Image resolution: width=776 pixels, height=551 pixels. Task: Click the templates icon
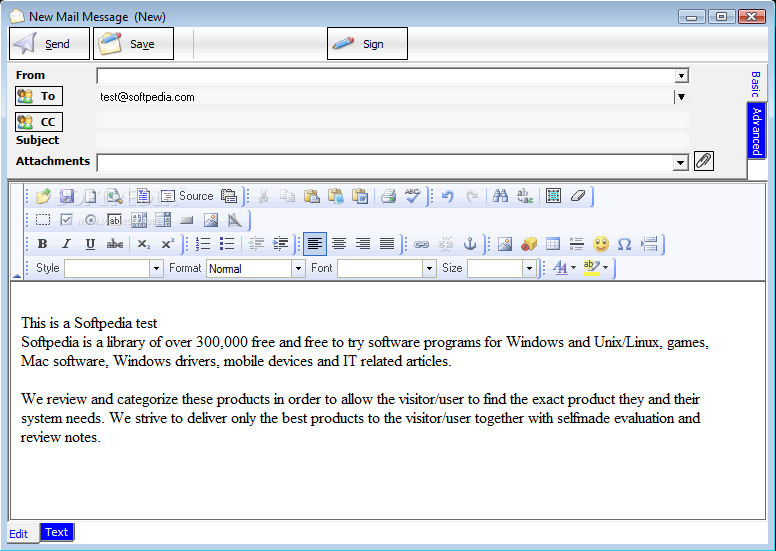pyautogui.click(x=143, y=196)
